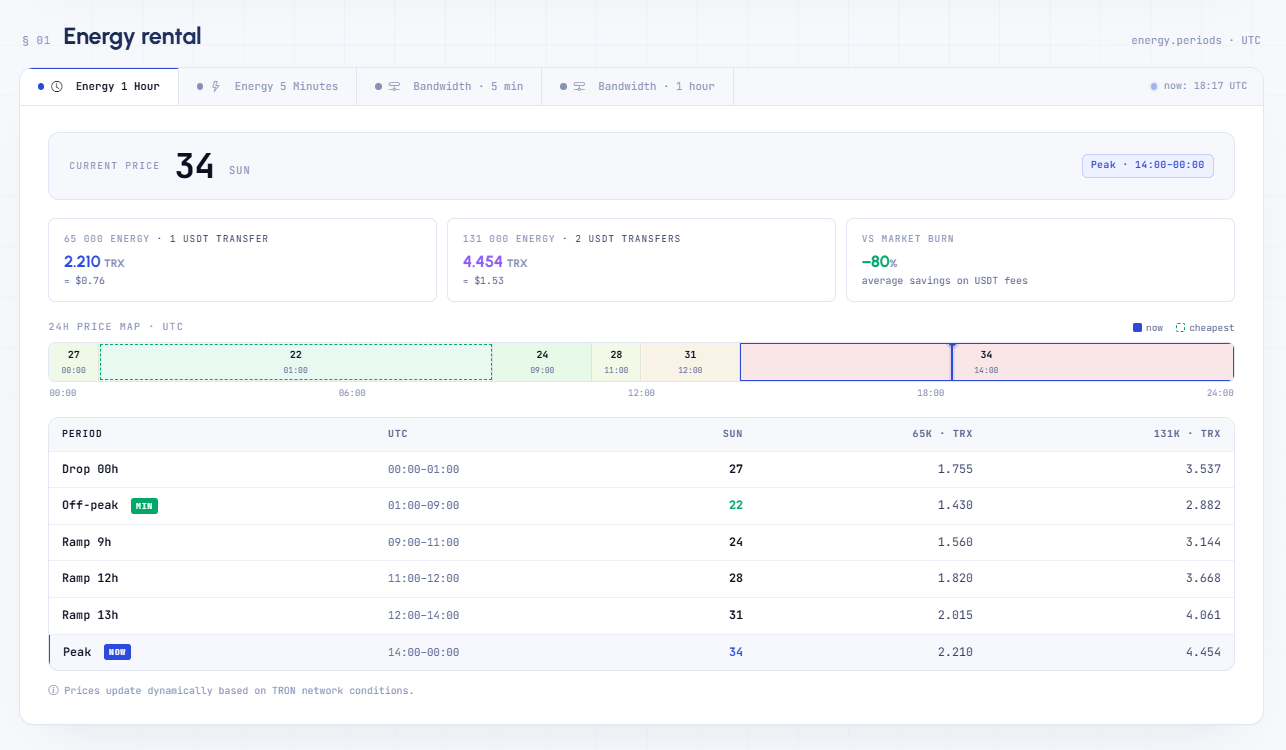Click the bandwidth icon in the 1 hour tab
Screen dimensions: 1286x750
[579, 87]
